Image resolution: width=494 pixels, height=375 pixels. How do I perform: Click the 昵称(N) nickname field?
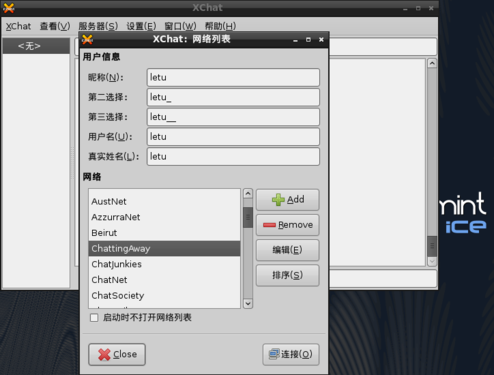tap(233, 77)
